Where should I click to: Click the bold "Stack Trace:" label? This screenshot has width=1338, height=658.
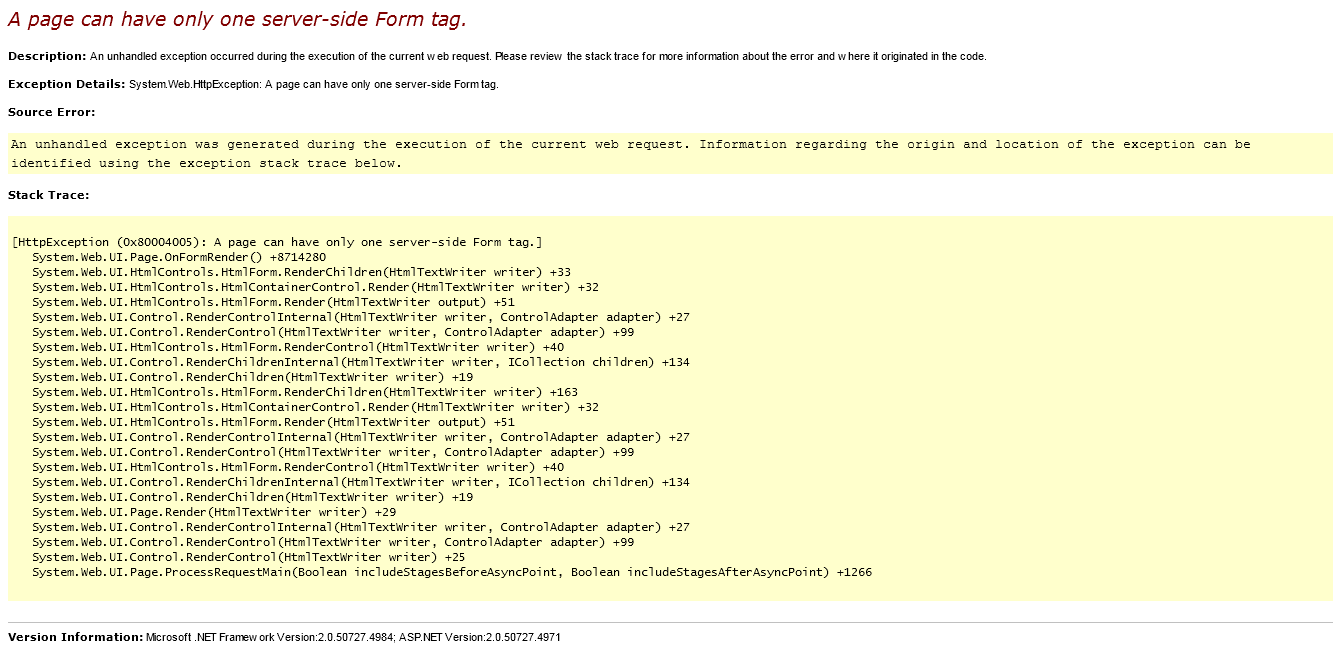(x=48, y=195)
